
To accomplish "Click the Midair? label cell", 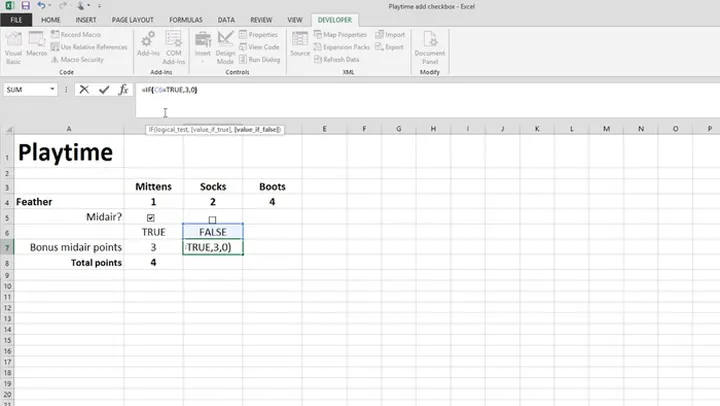I will point(69,217).
